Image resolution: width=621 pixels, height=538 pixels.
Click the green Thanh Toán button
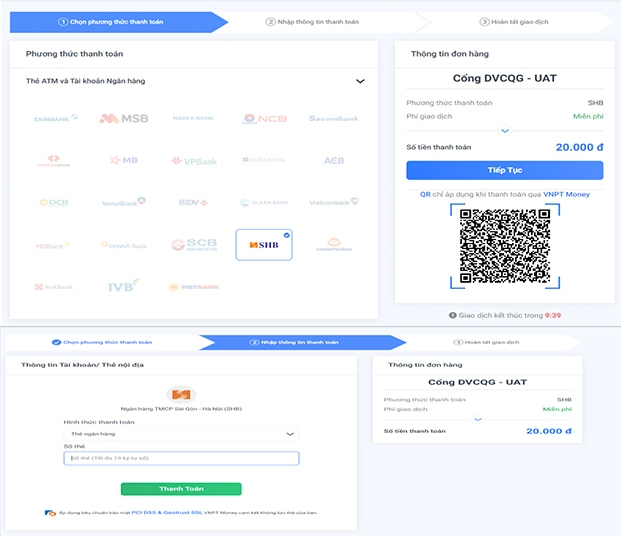point(181,489)
